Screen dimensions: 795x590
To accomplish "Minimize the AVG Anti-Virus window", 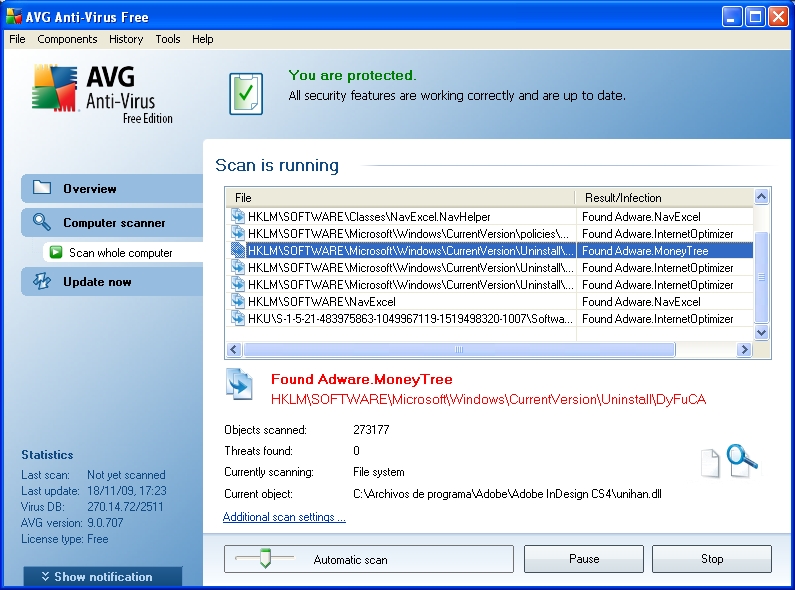I will (x=731, y=17).
